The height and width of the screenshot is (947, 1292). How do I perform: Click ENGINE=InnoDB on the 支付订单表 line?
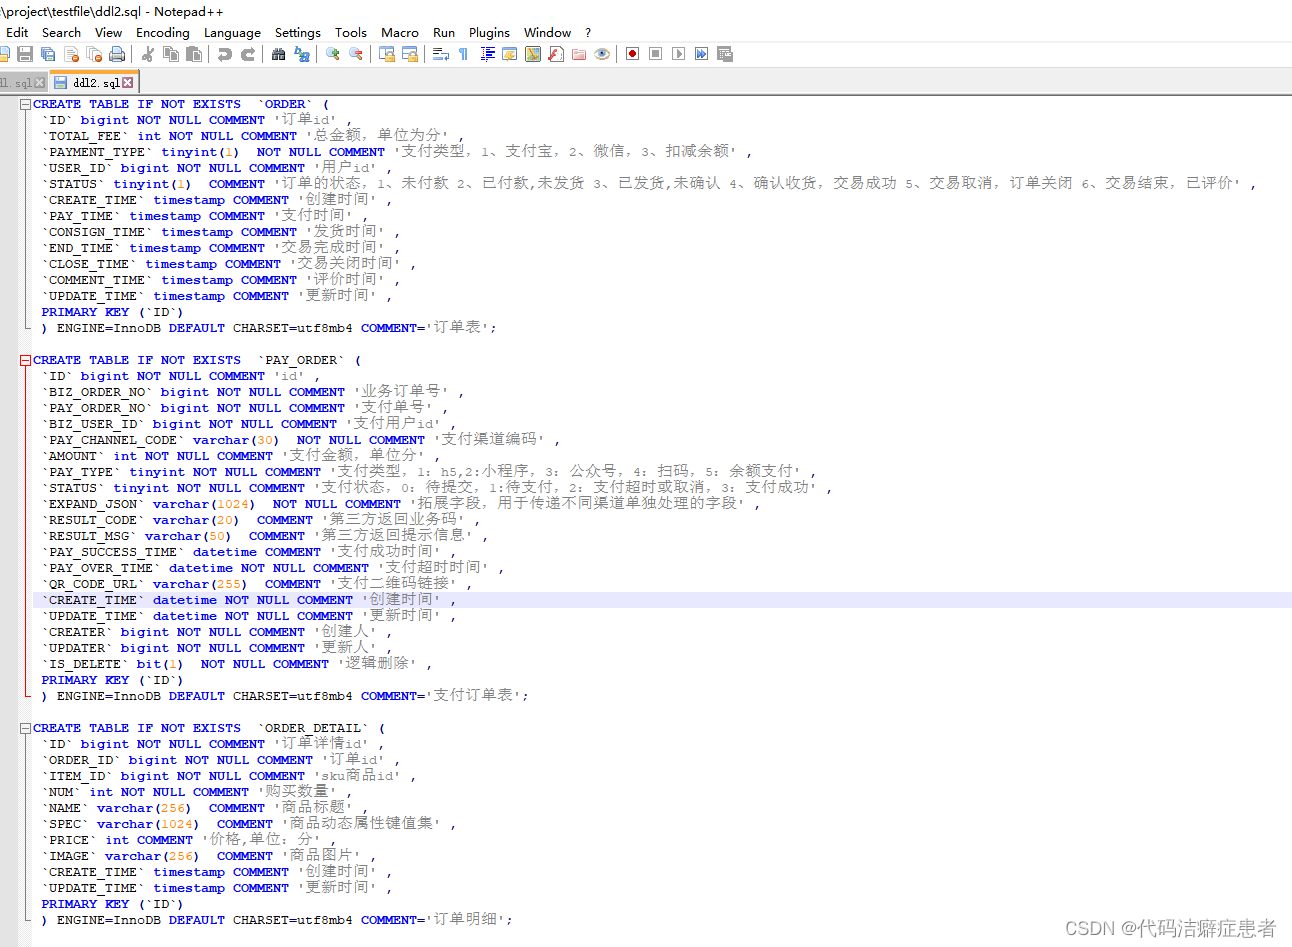[108, 696]
